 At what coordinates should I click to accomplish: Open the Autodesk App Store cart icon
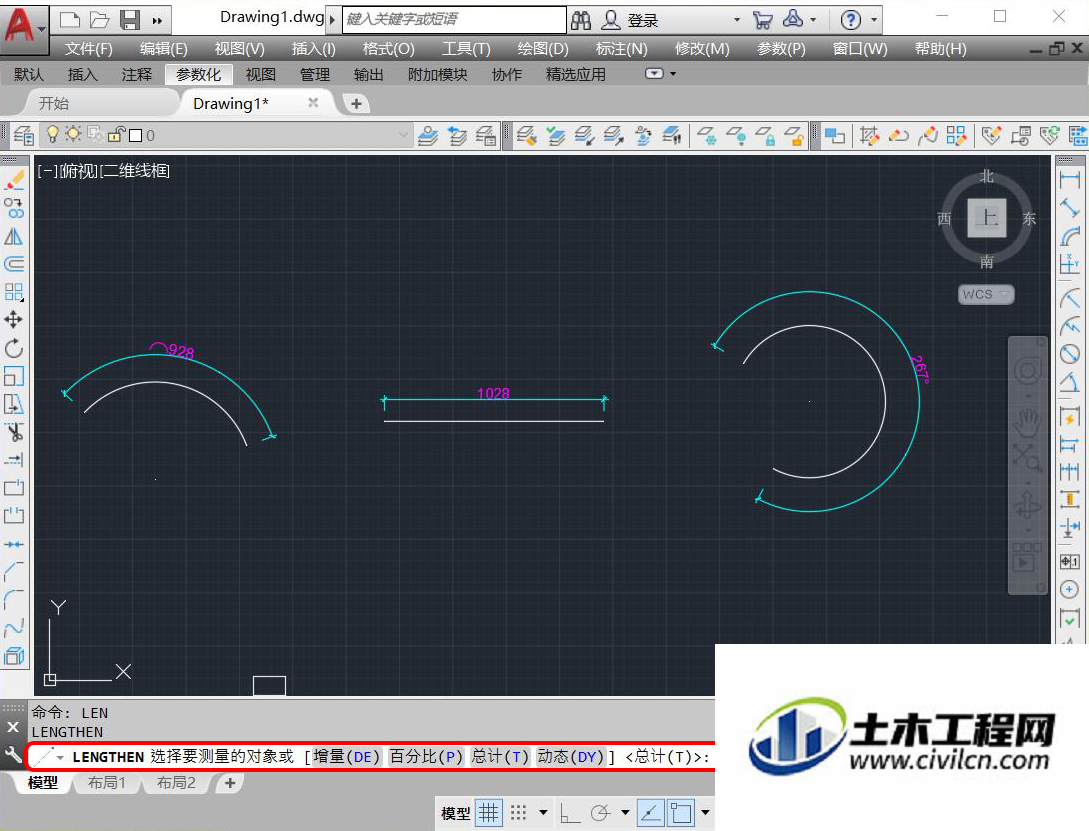click(762, 20)
